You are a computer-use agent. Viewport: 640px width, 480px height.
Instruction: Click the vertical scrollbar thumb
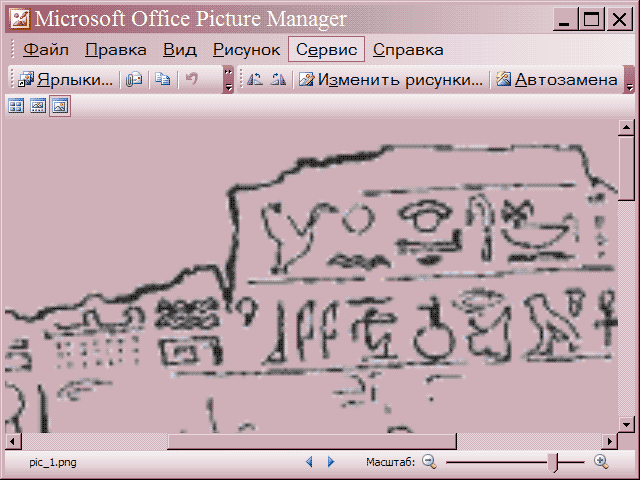point(627,168)
